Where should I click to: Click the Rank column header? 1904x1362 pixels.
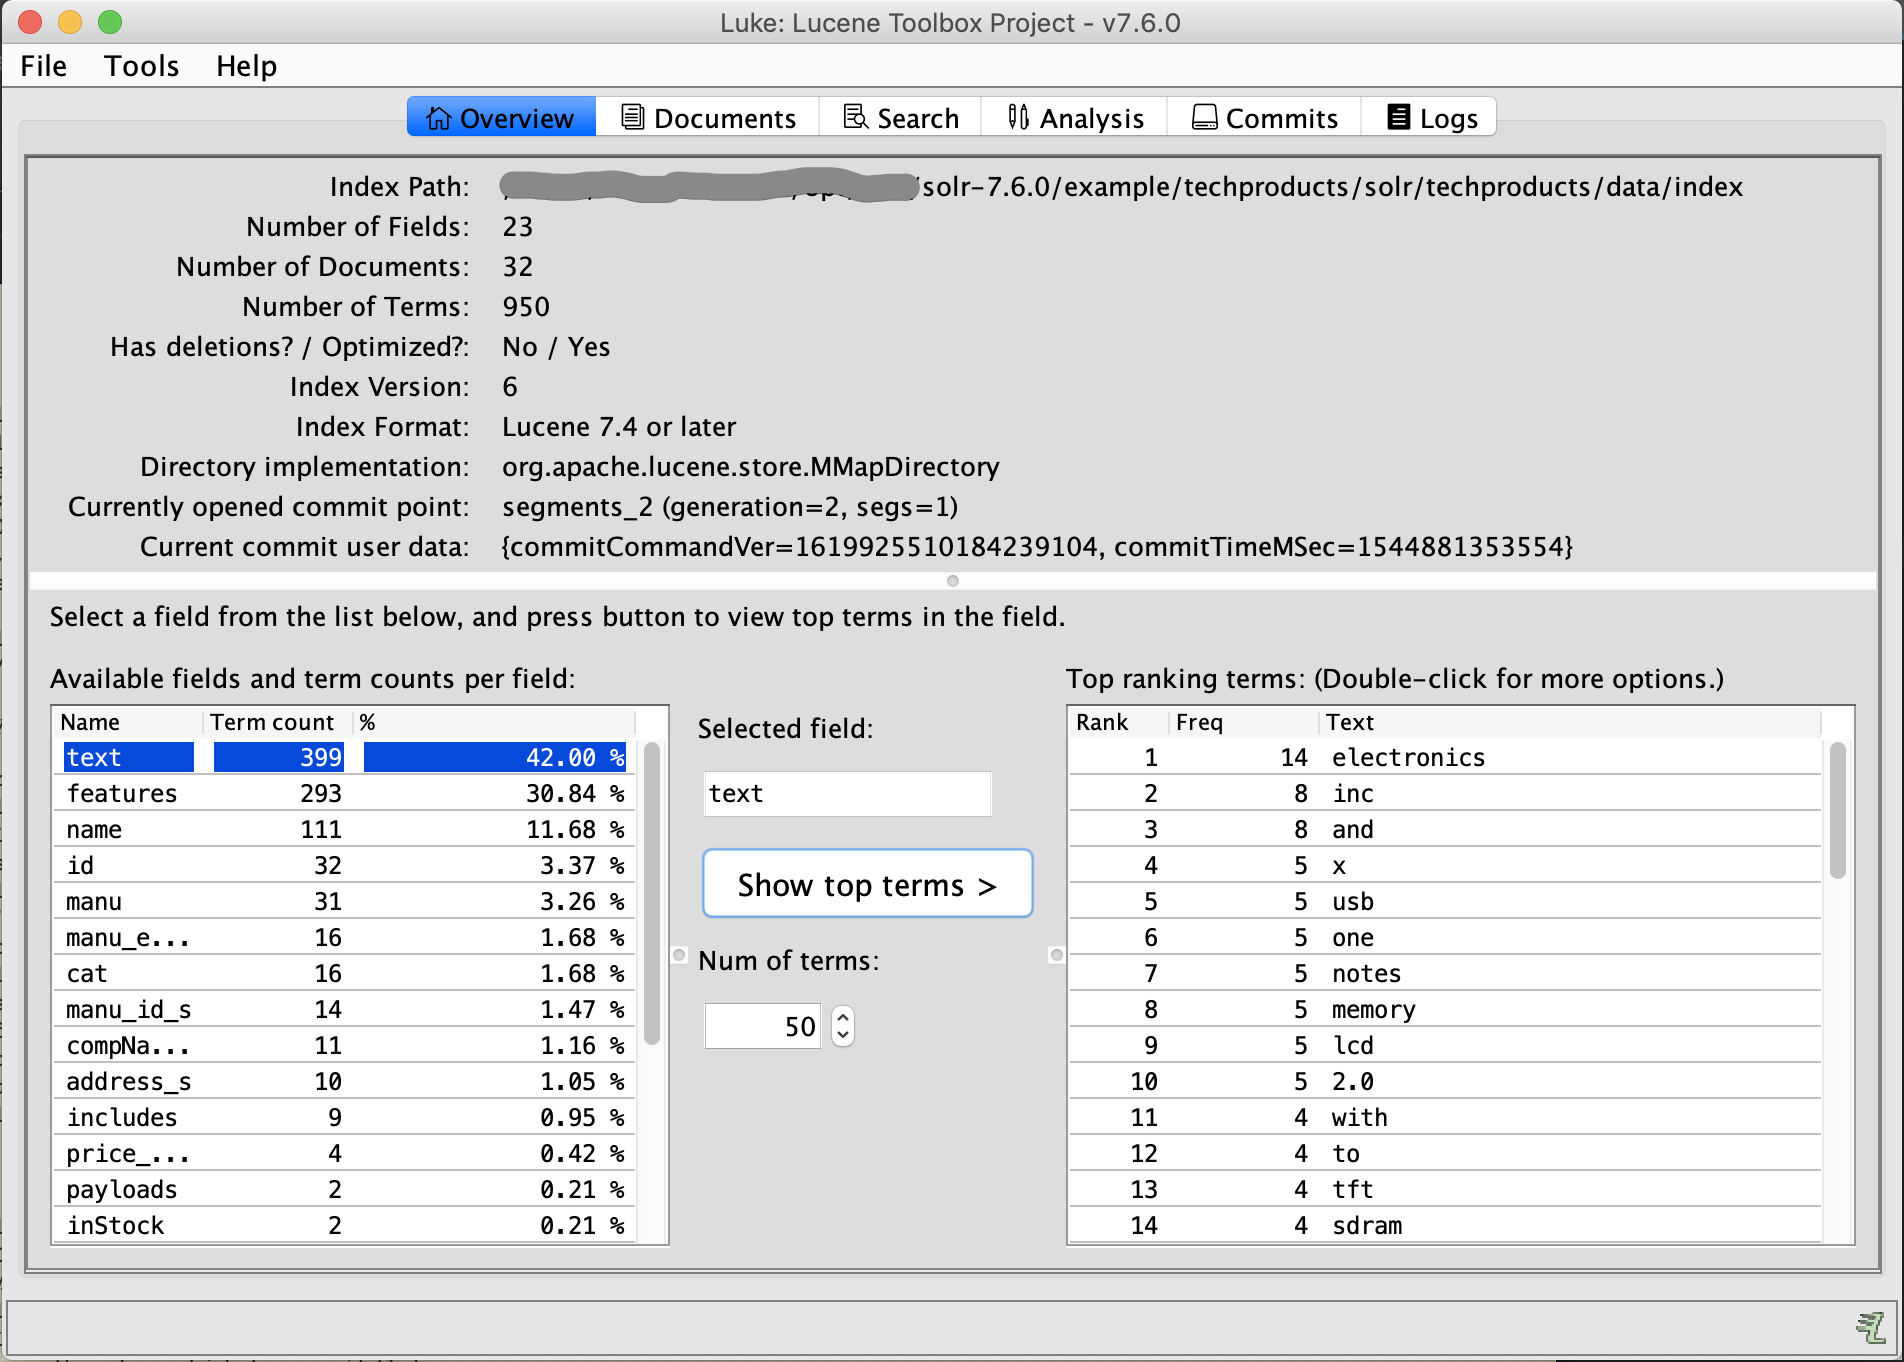(x=1118, y=722)
